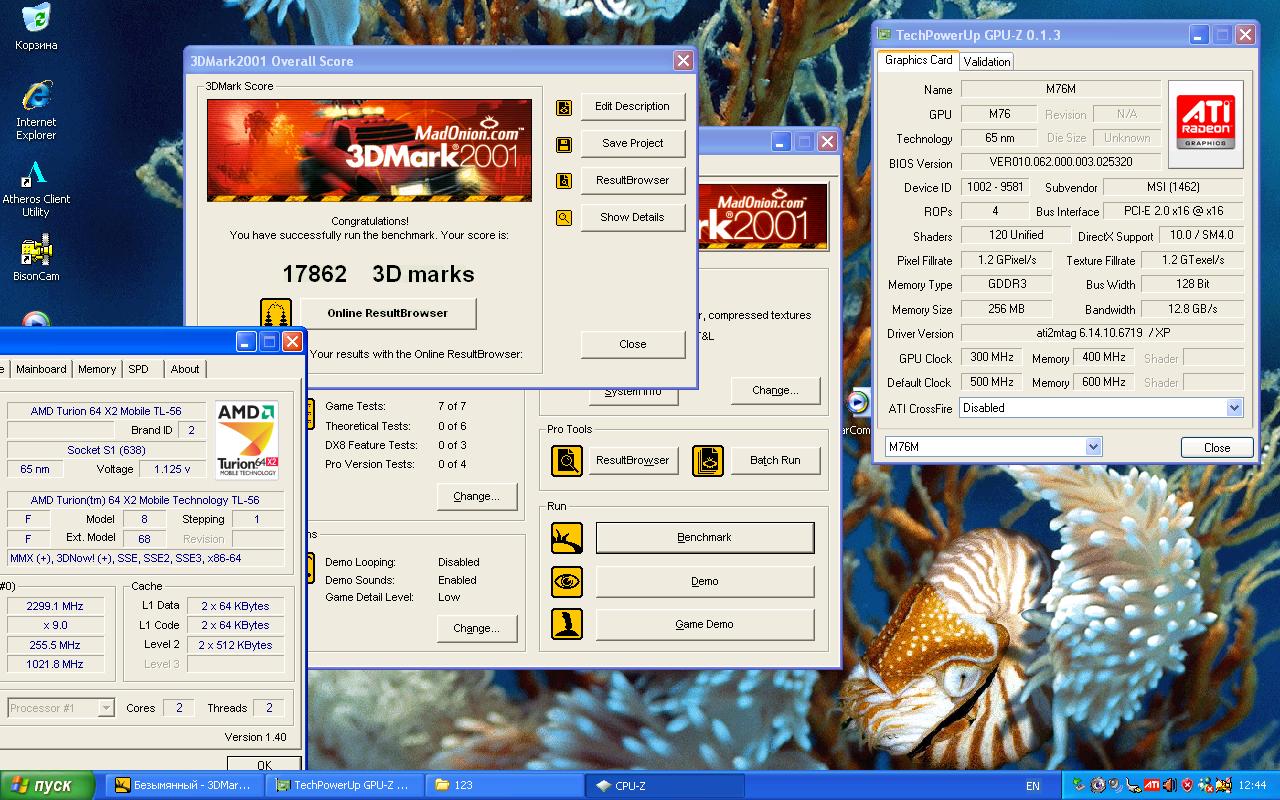Click the AMD Turion 64 X2 logo
Image resolution: width=1280 pixels, height=800 pixels.
[247, 440]
